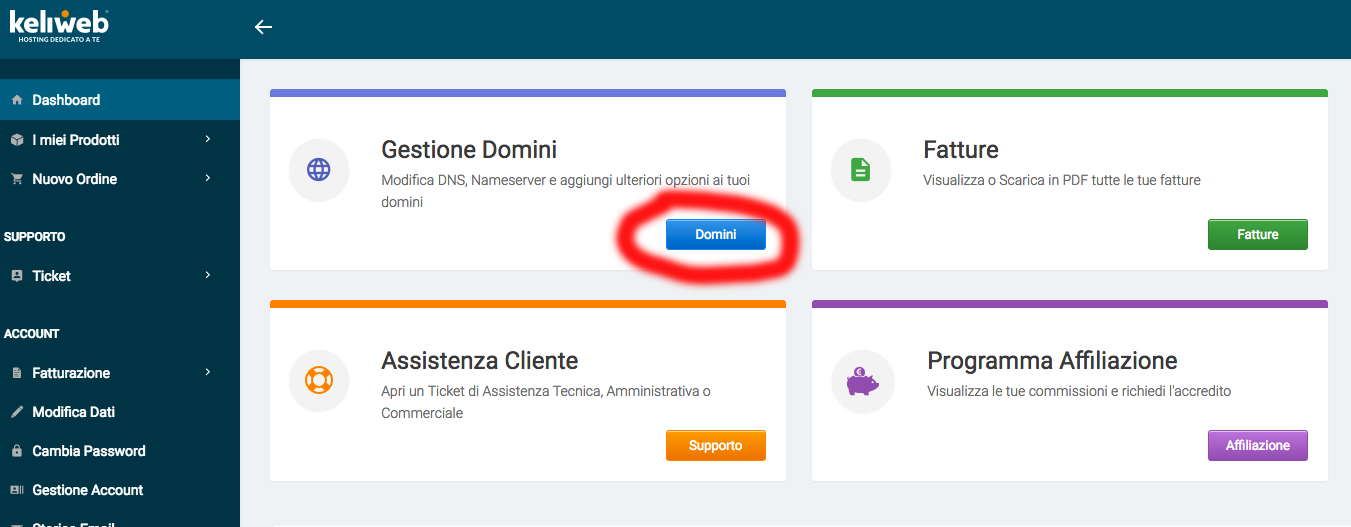Click the orange Supporto button
The height and width of the screenshot is (527, 1351).
(x=716, y=445)
